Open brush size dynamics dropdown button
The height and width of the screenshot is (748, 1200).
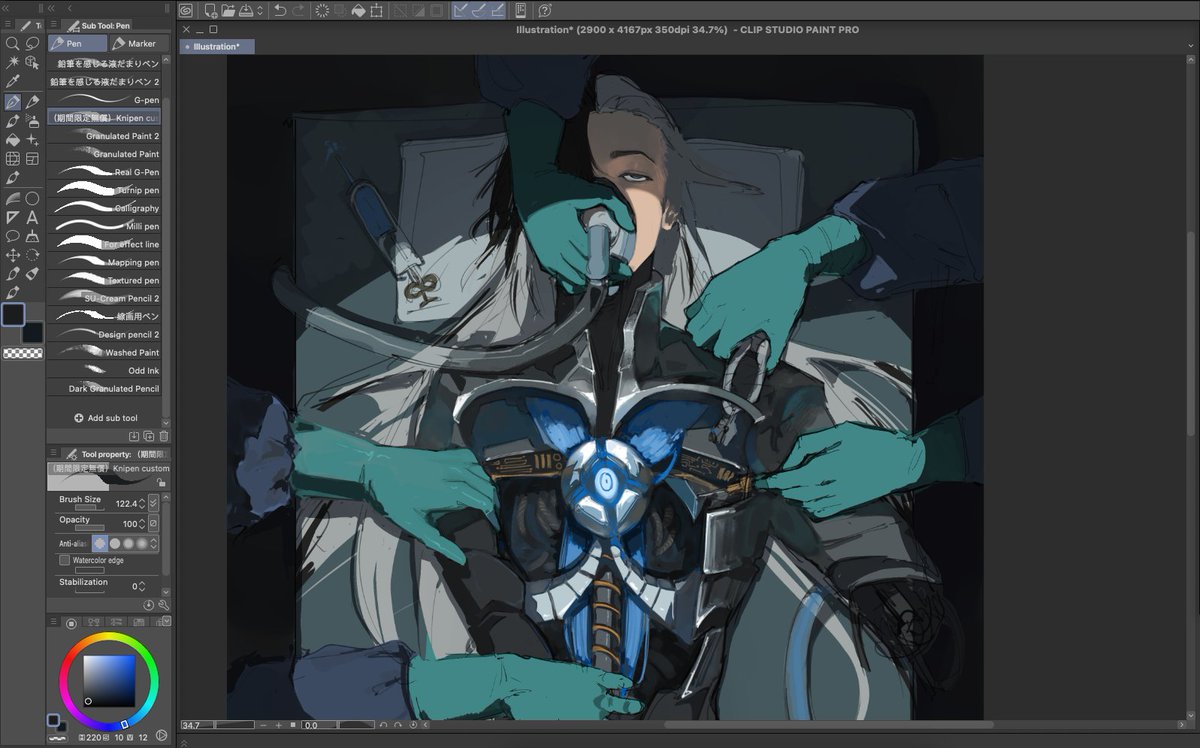(x=153, y=502)
